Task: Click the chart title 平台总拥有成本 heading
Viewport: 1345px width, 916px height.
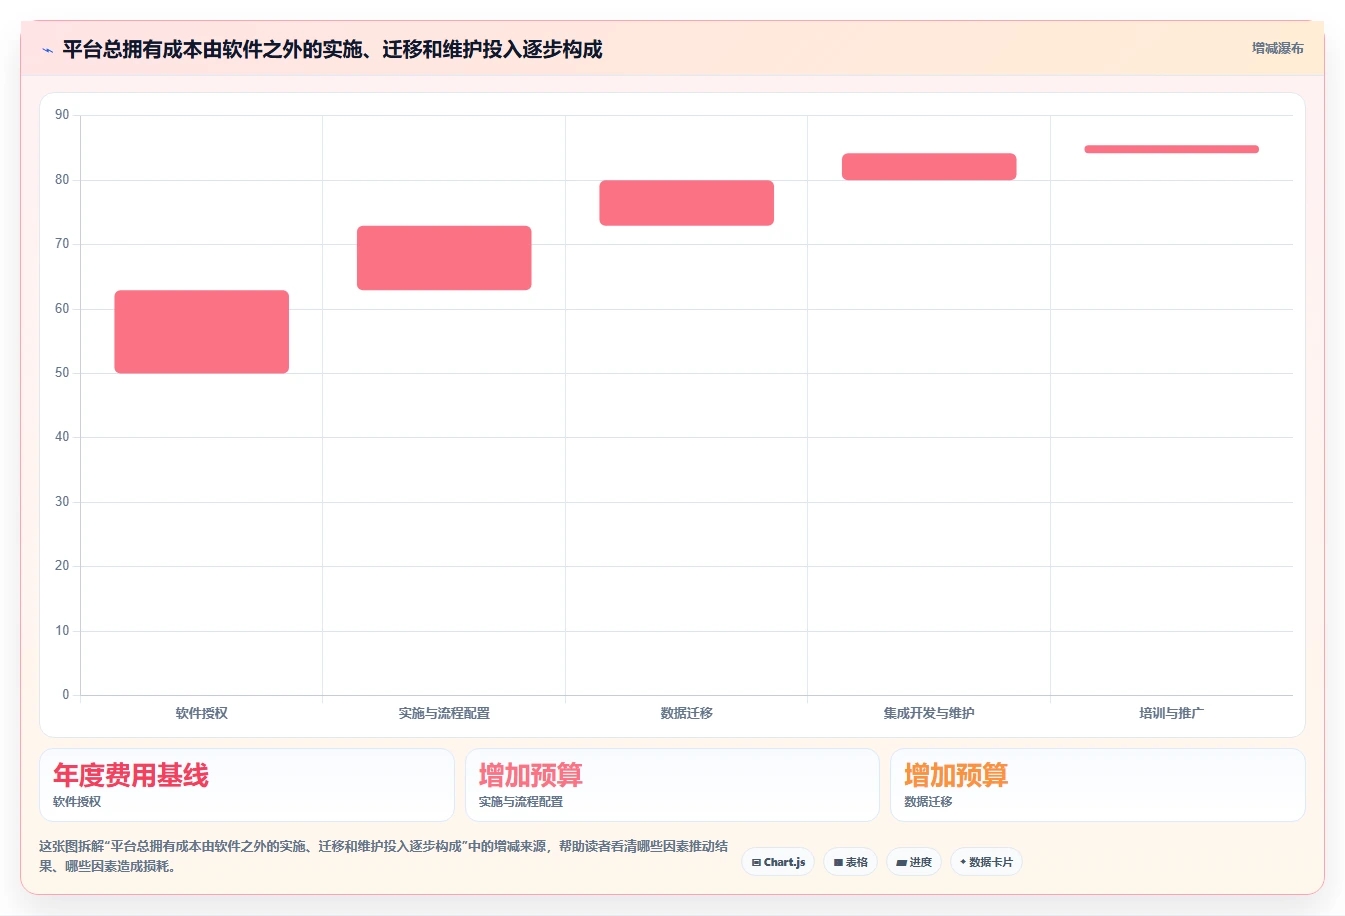Action: pyautogui.click(x=332, y=50)
